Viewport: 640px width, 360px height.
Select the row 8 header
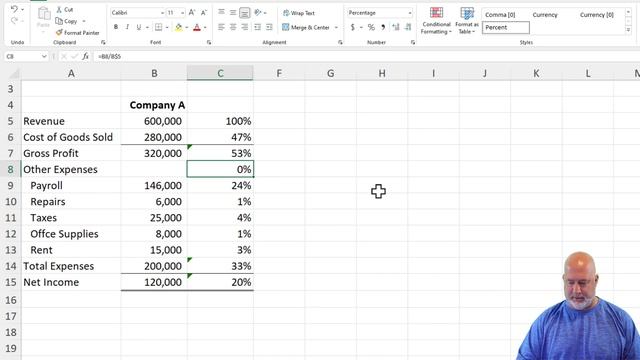[10, 169]
